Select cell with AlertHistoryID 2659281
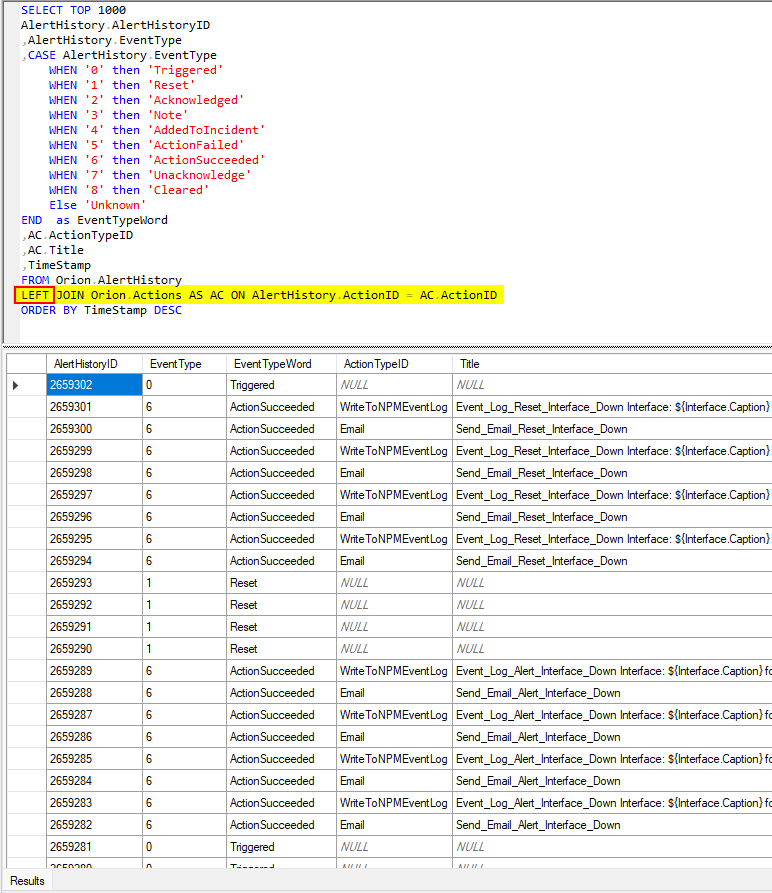The image size is (772, 893). pos(94,847)
